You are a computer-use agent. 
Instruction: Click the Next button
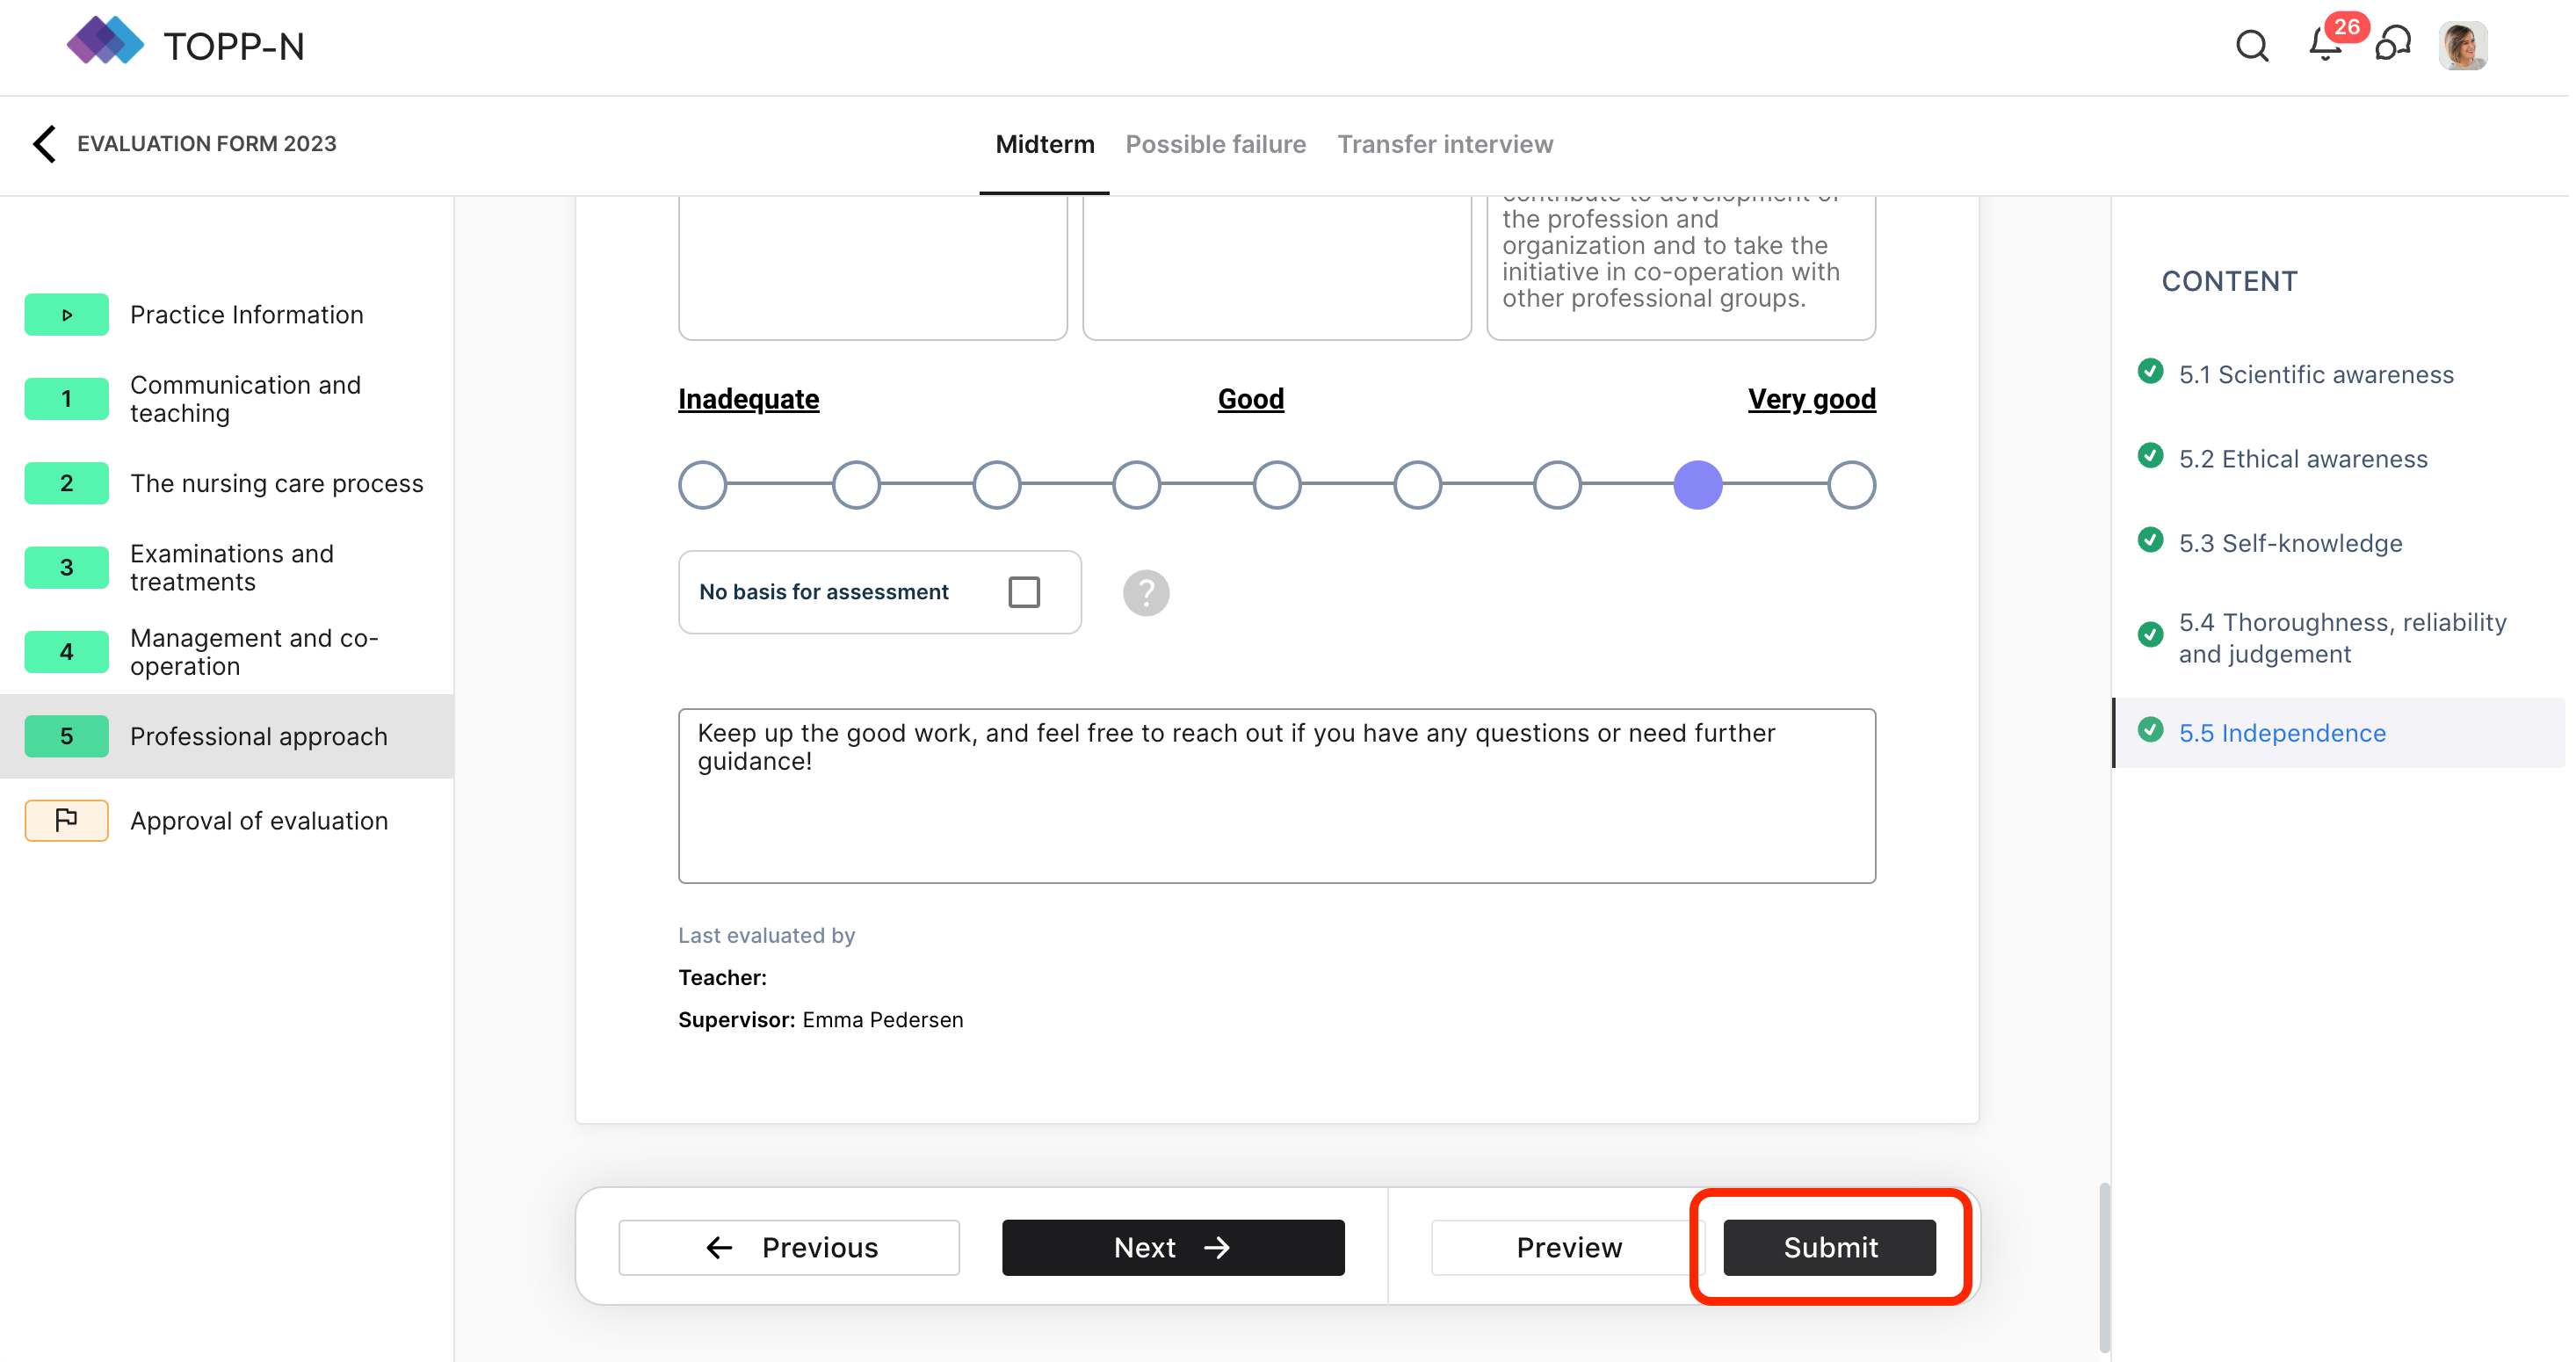(1173, 1248)
